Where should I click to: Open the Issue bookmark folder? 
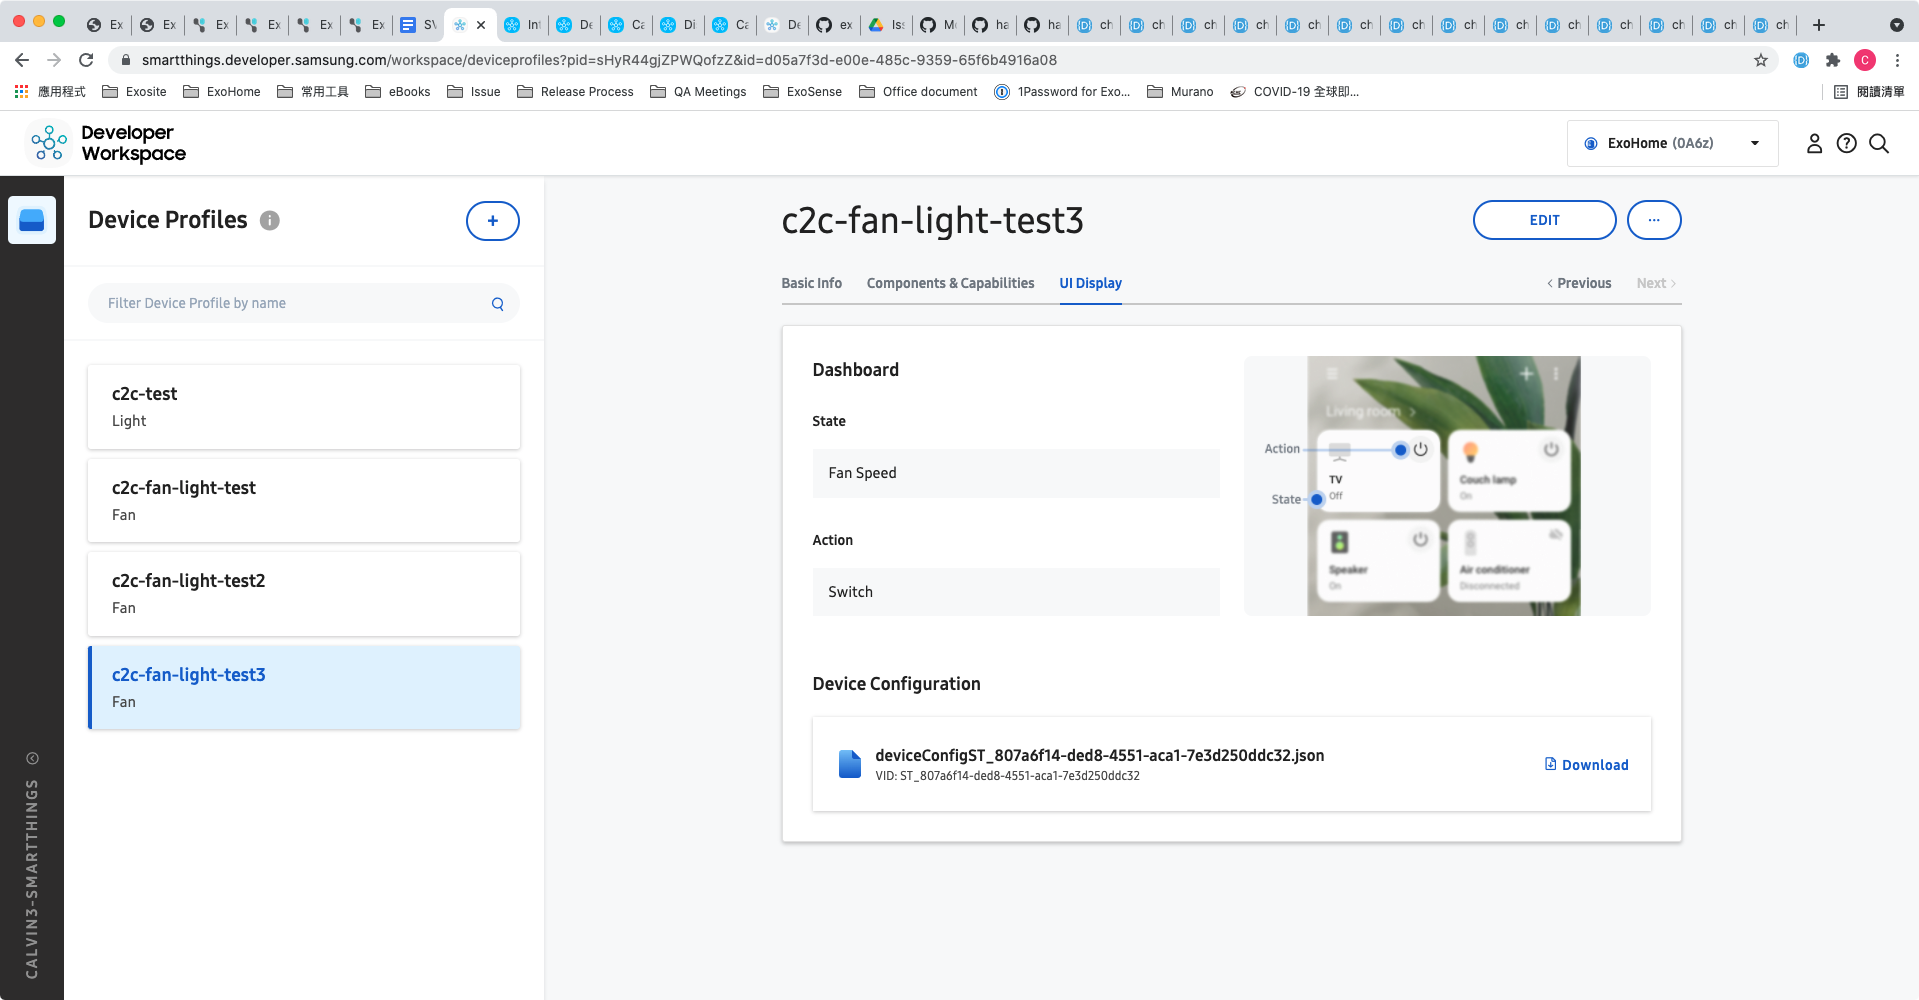click(x=473, y=92)
